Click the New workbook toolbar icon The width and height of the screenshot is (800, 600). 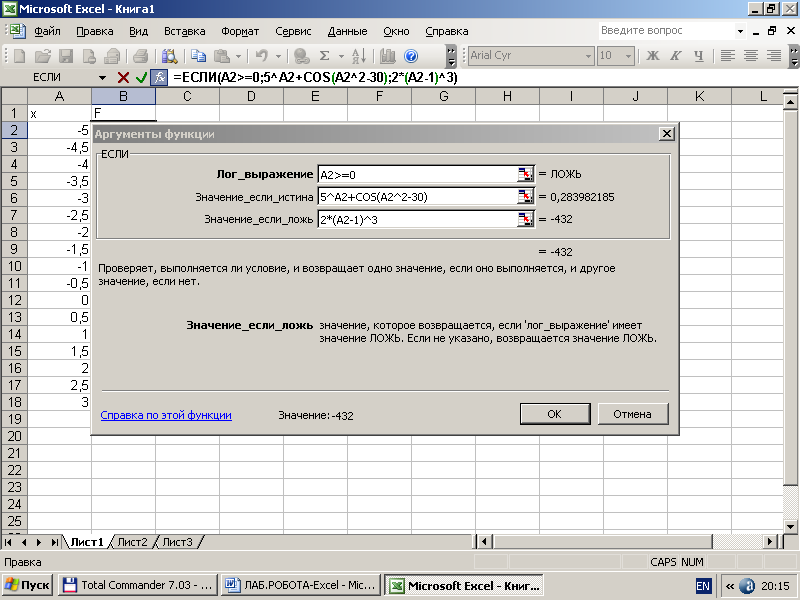point(19,56)
